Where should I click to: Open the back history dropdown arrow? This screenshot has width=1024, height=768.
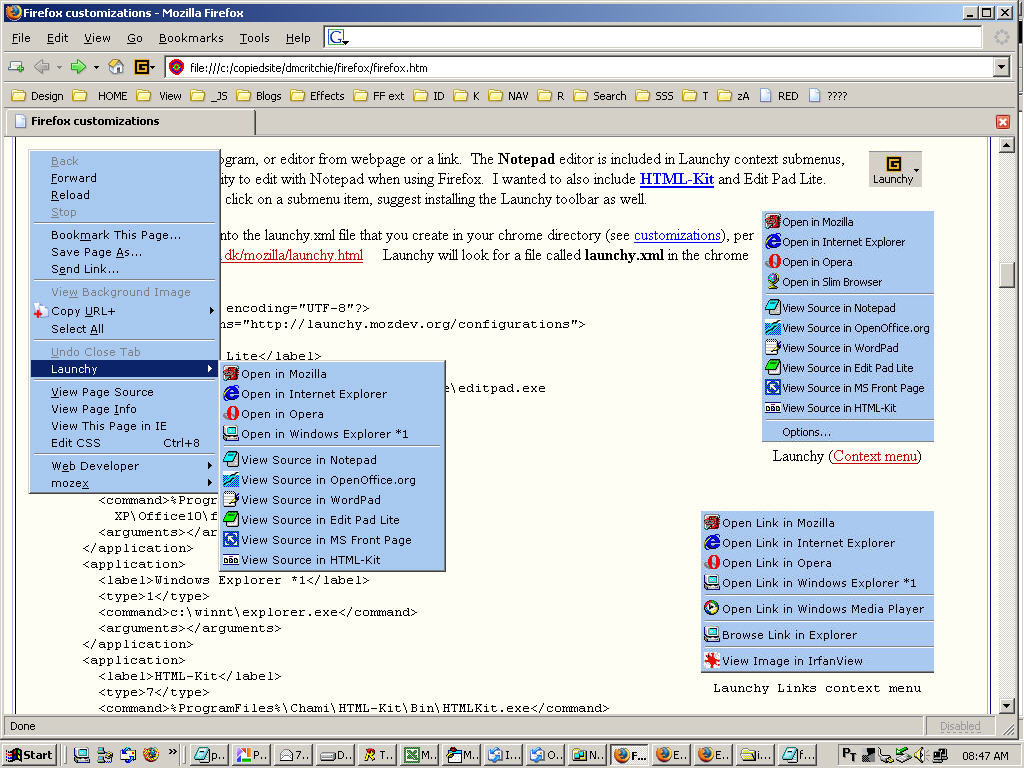click(x=59, y=67)
